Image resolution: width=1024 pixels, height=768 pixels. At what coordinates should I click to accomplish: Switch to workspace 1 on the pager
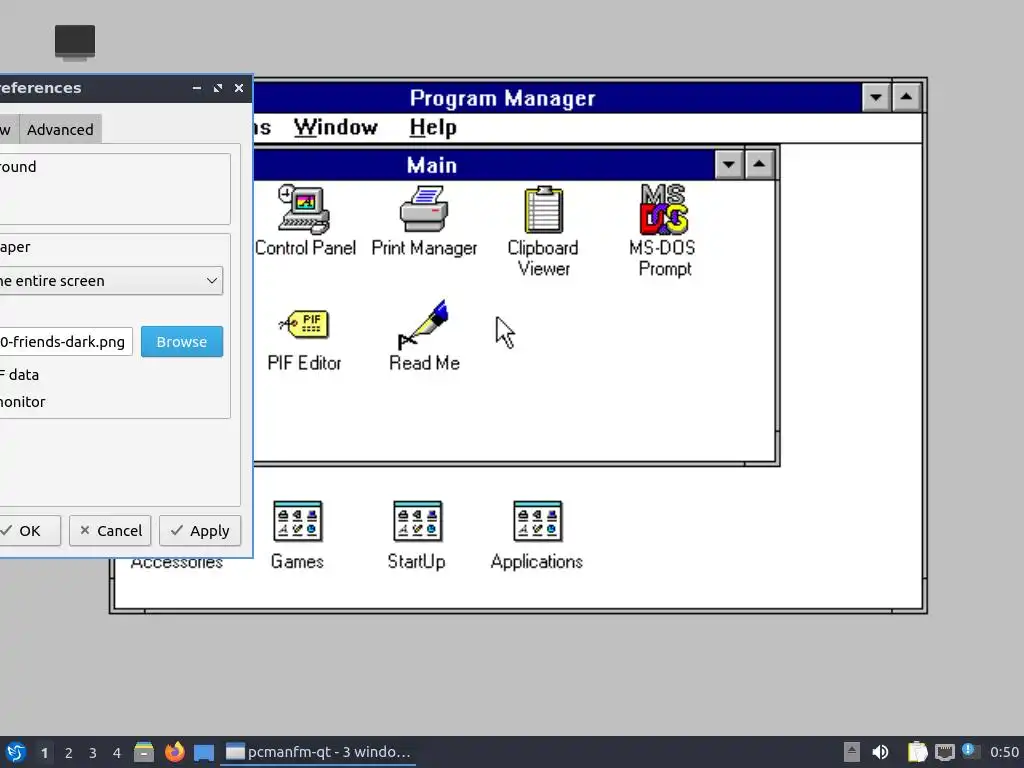pyautogui.click(x=44, y=753)
